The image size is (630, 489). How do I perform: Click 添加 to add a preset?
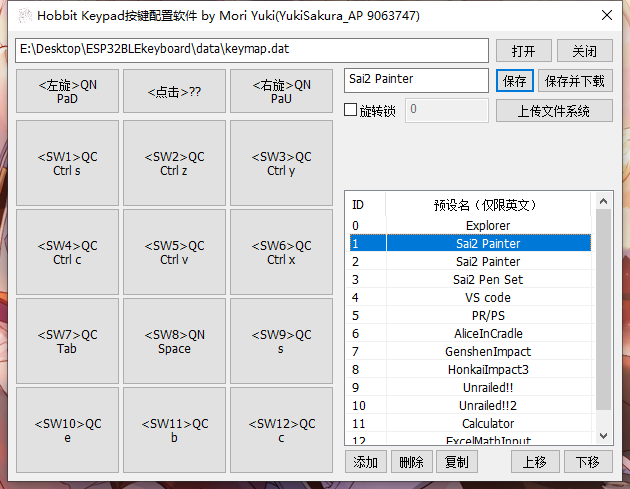[x=365, y=462]
